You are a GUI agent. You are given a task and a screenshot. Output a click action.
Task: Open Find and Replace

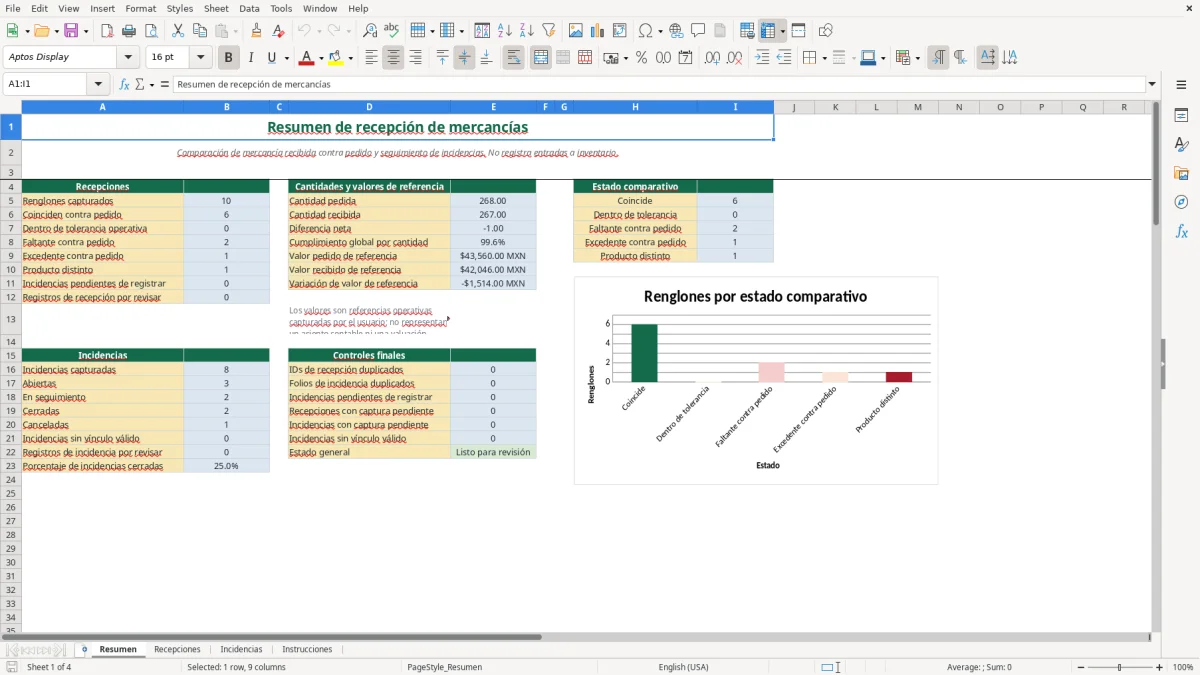pyautogui.click(x=370, y=31)
